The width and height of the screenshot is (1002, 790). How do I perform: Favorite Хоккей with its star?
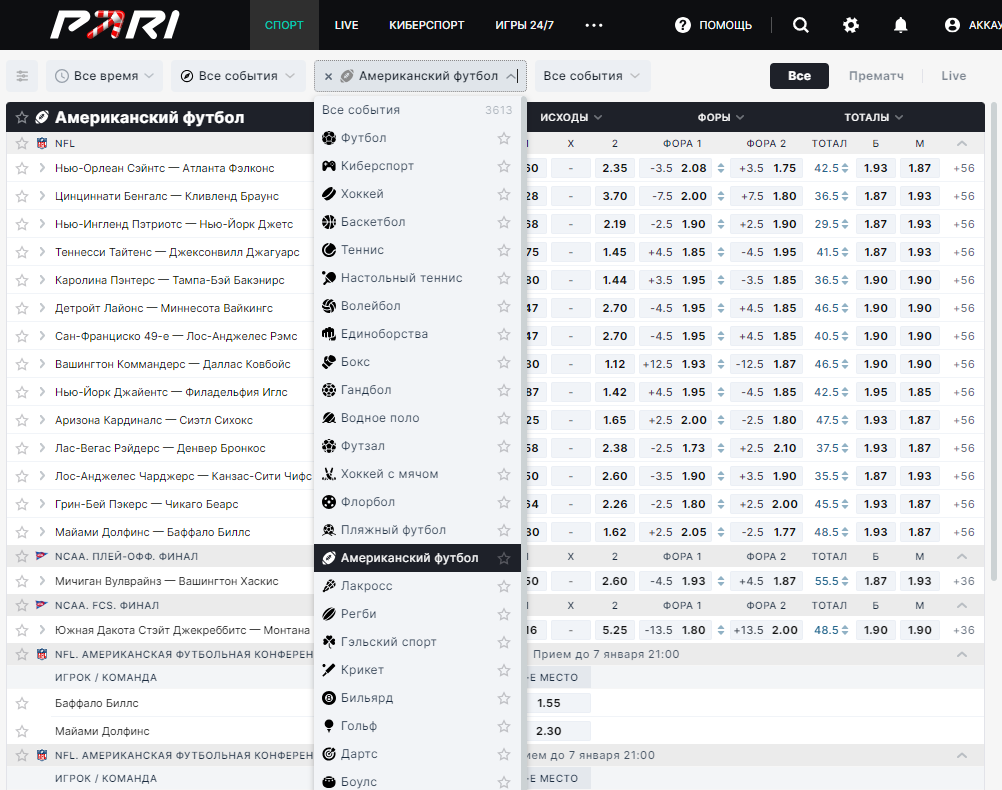click(x=504, y=194)
